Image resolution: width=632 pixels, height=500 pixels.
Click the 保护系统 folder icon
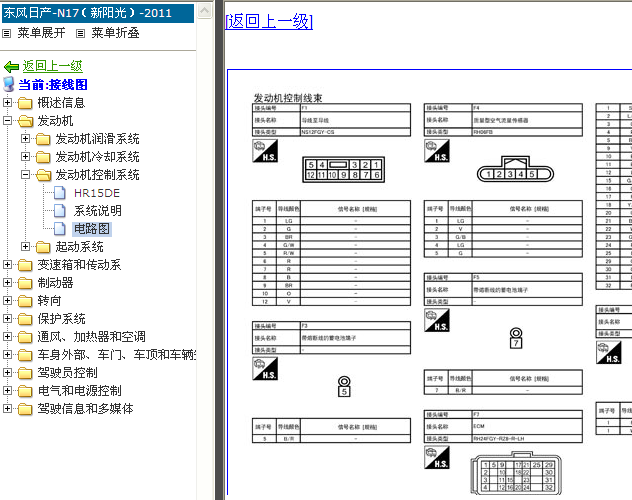[x=25, y=319]
